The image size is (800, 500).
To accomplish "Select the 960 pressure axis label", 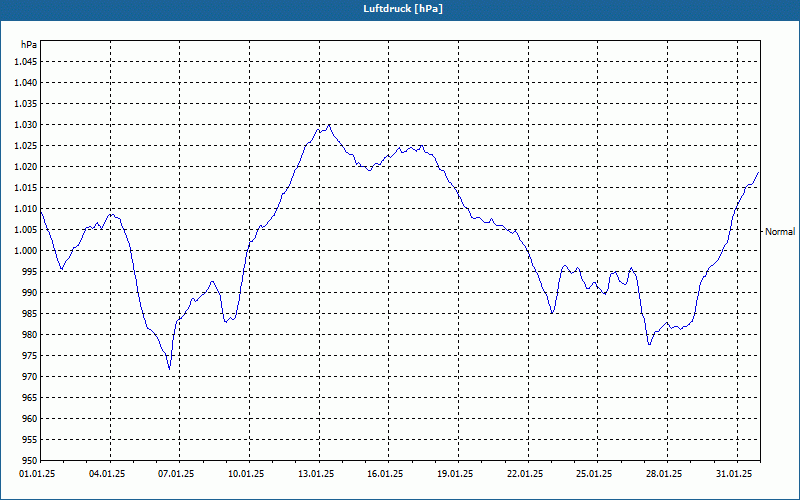I will click(30, 418).
